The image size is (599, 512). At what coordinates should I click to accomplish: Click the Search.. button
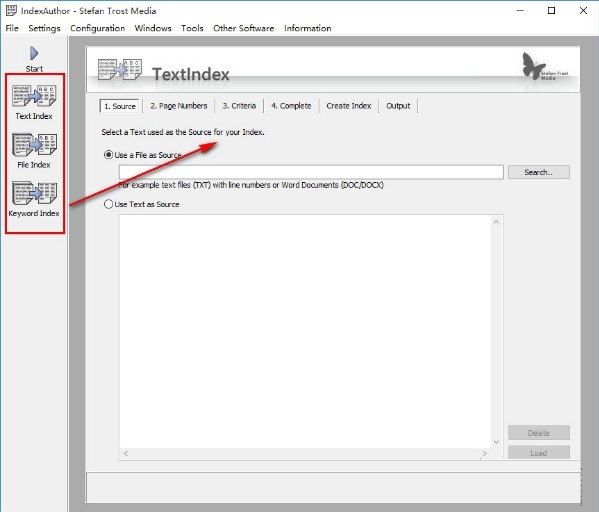539,172
